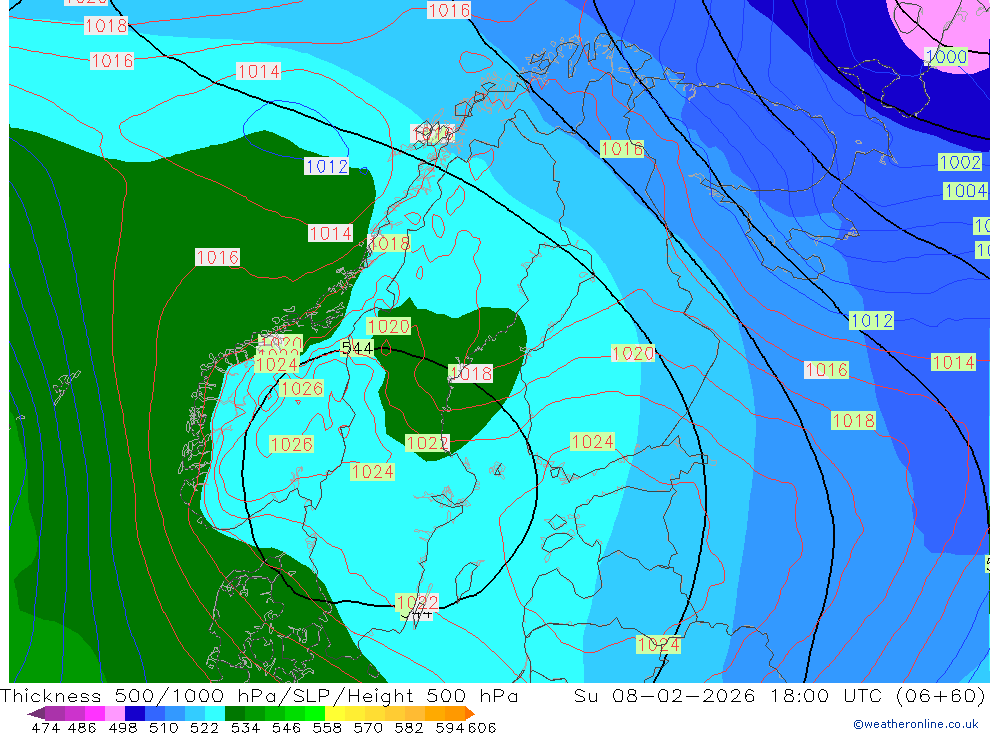The width and height of the screenshot is (1000, 733).
Task: Click the black 544 height contour label
Action: (357, 348)
